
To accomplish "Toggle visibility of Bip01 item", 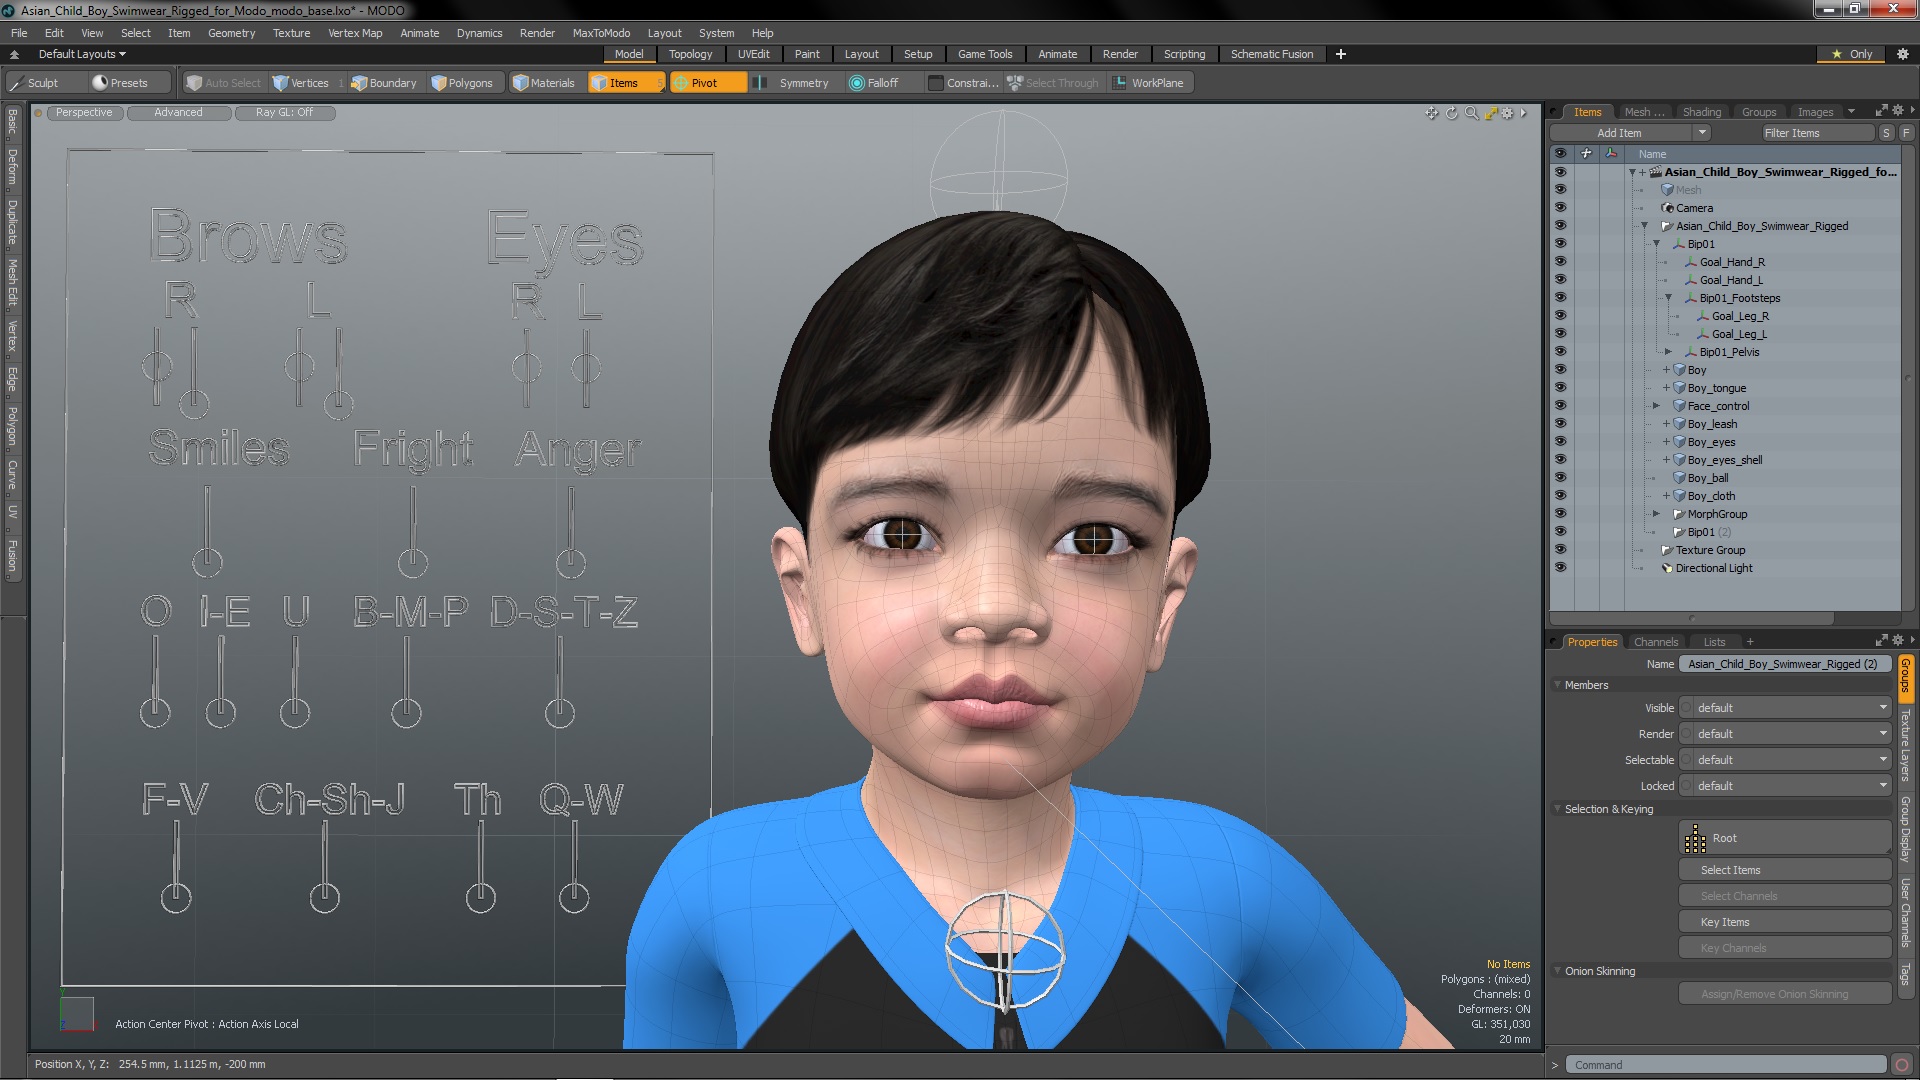I will click(1560, 244).
